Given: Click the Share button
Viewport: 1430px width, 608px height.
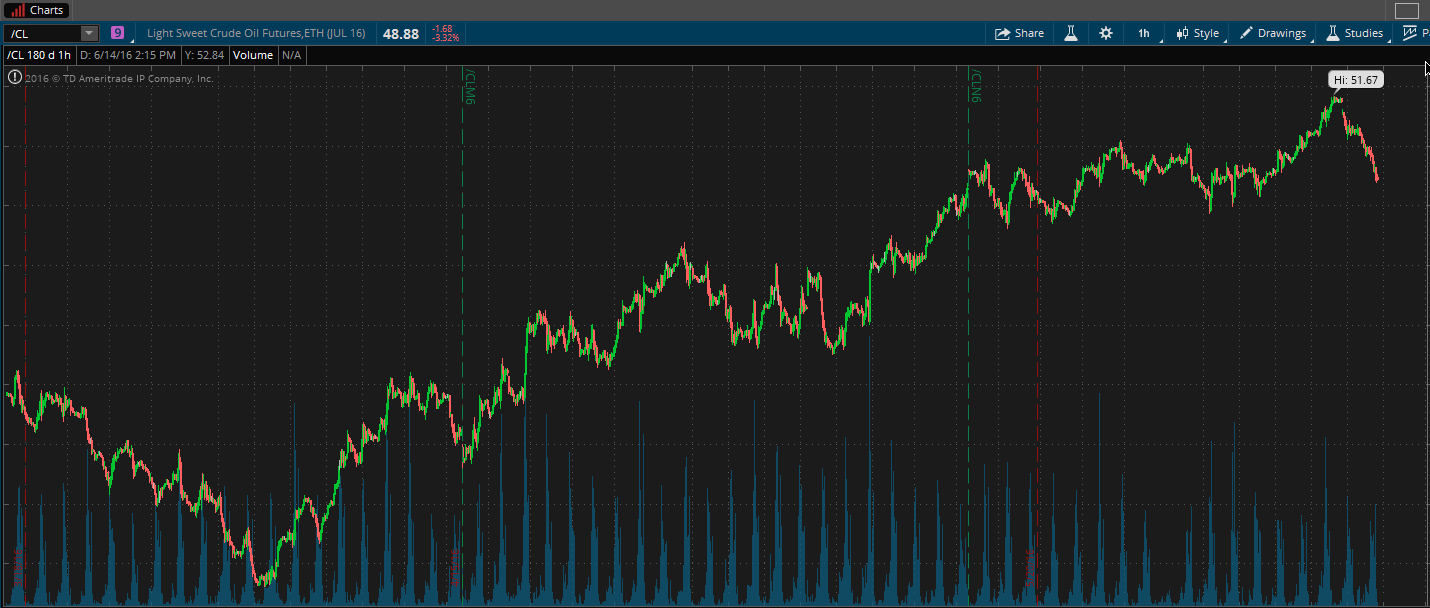Looking at the screenshot, I should tap(1019, 33).
